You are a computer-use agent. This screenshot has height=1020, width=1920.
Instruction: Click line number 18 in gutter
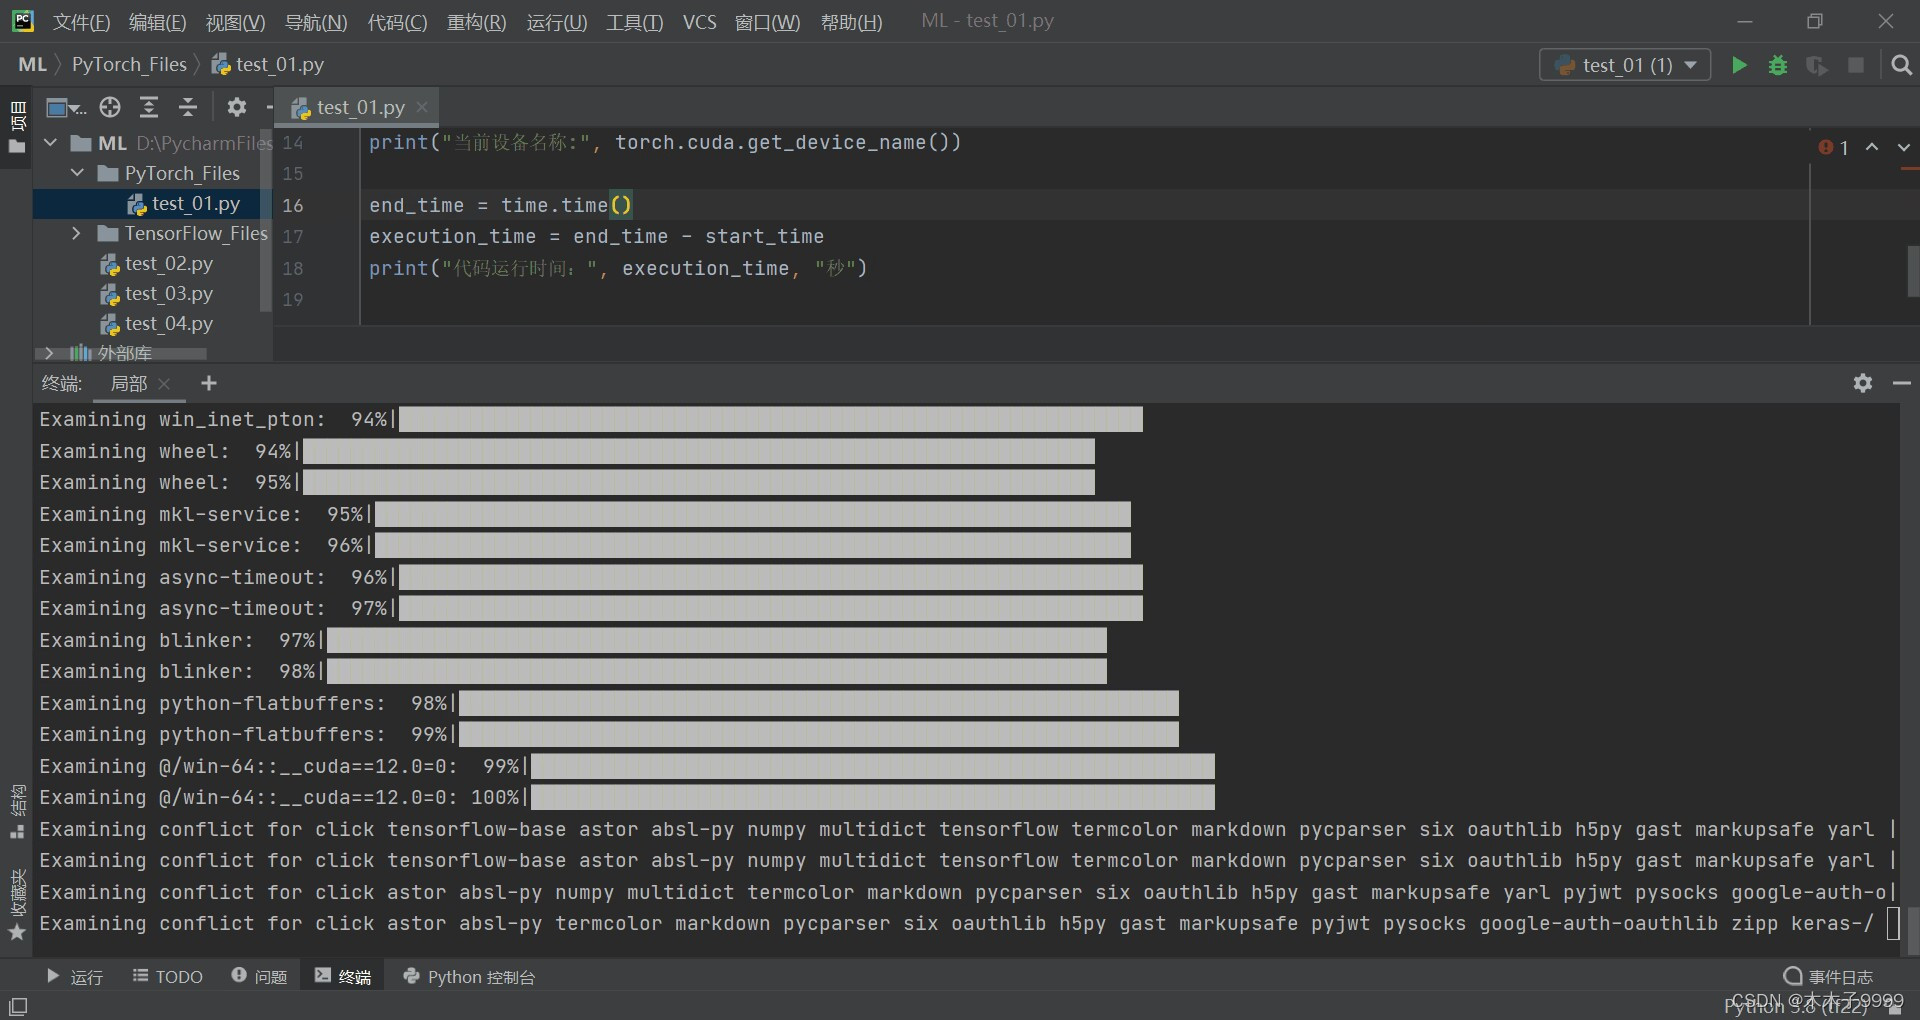pos(293,268)
